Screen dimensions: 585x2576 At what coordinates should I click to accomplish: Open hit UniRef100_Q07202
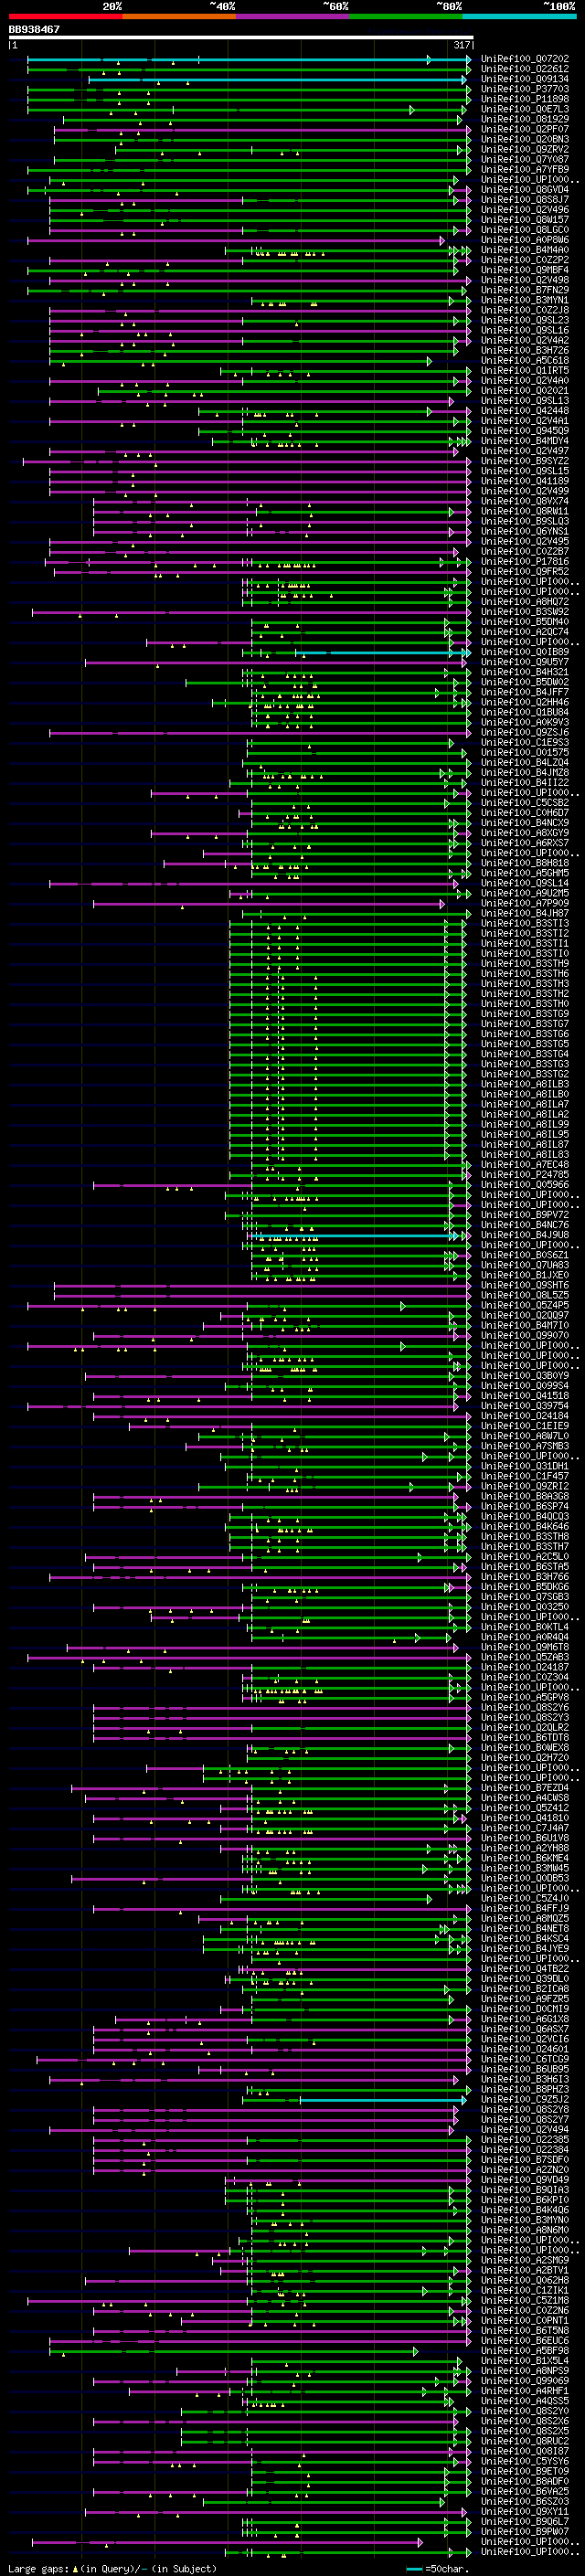pyautogui.click(x=525, y=59)
